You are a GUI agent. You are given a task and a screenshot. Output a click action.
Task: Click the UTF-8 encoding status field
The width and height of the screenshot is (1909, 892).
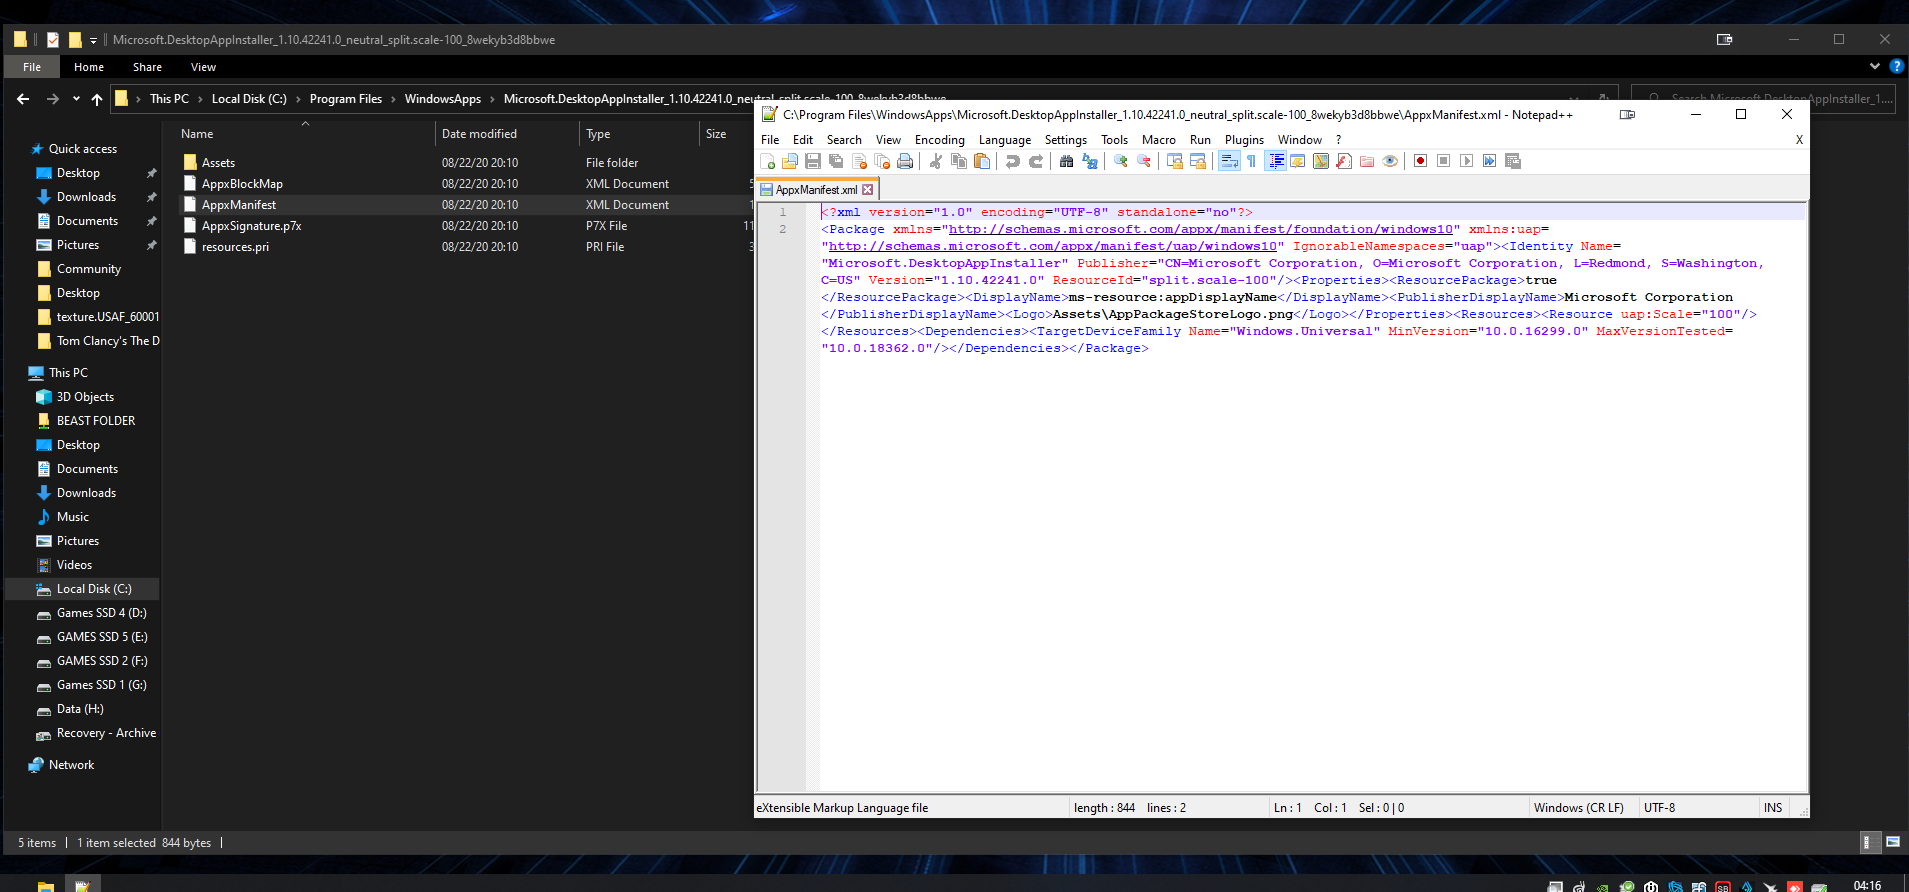pyautogui.click(x=1660, y=808)
